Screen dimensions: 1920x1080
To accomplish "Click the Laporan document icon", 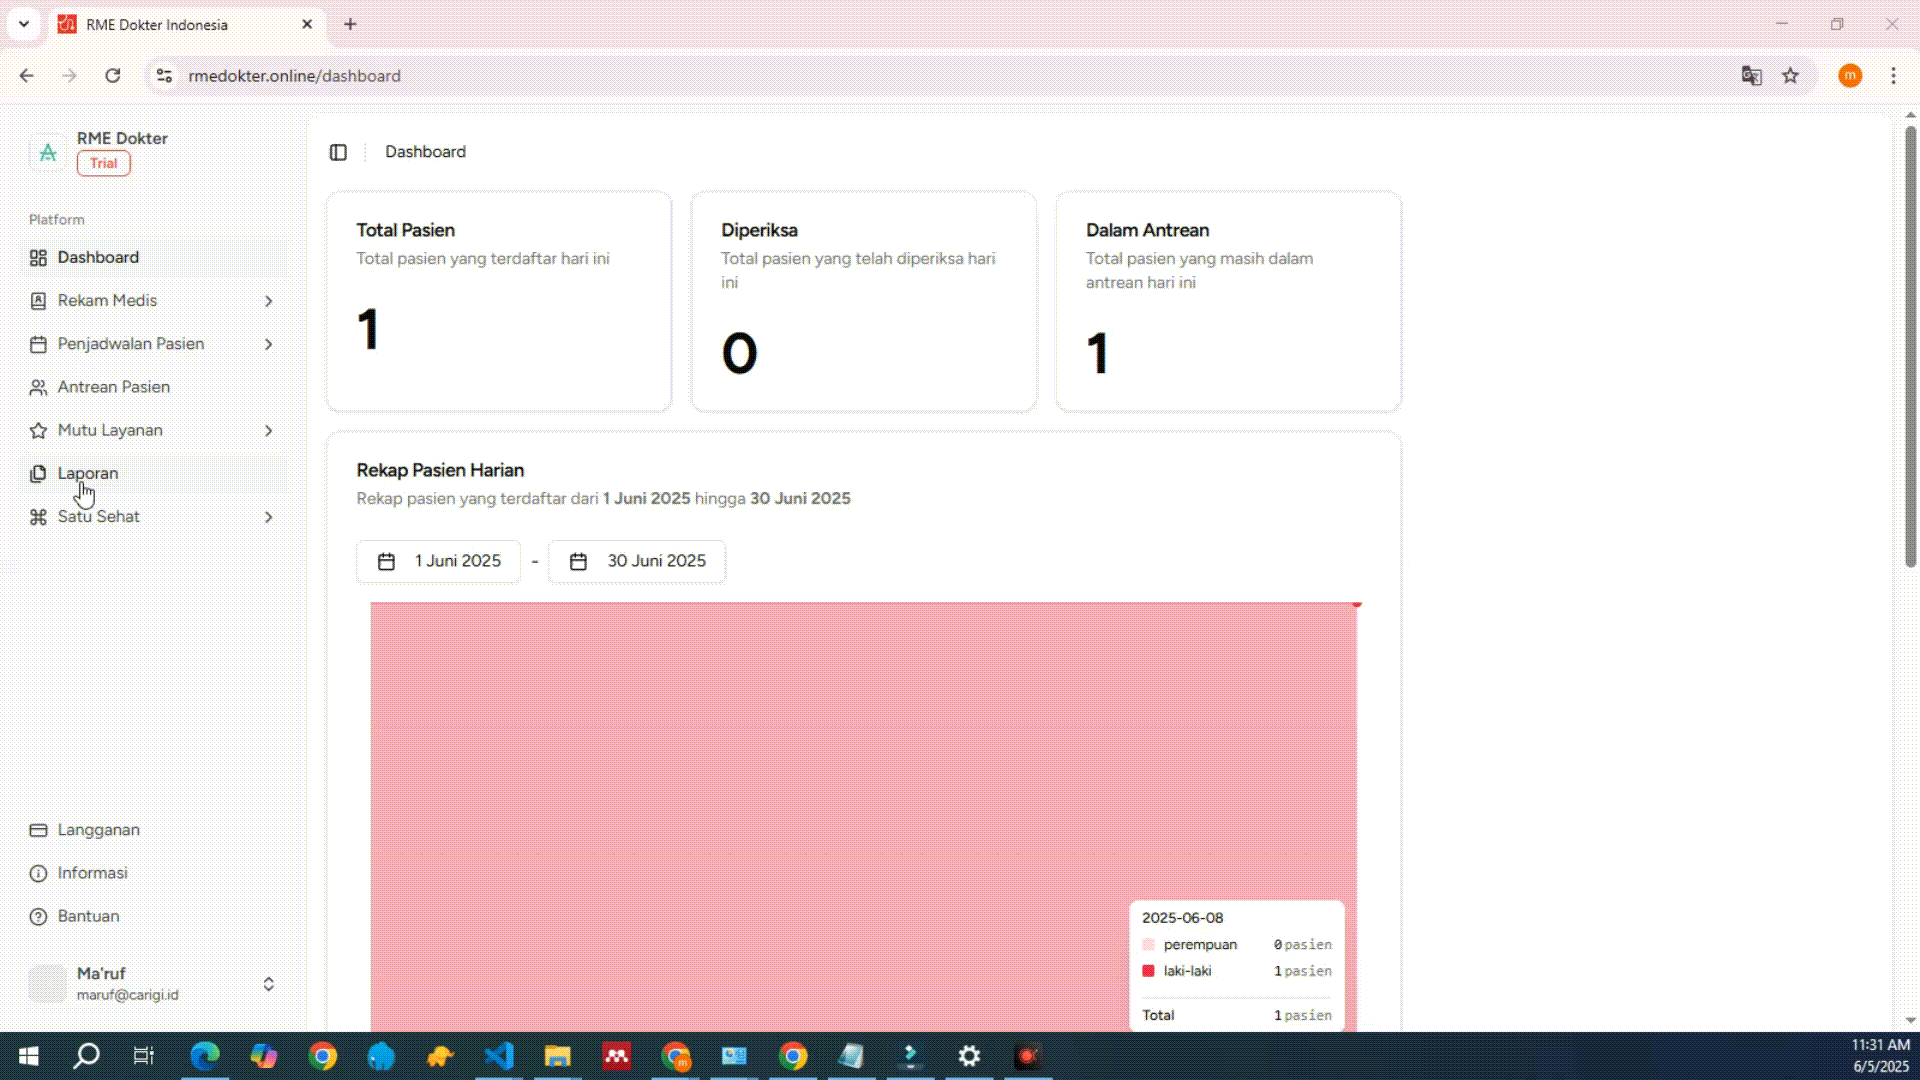I will tap(38, 474).
